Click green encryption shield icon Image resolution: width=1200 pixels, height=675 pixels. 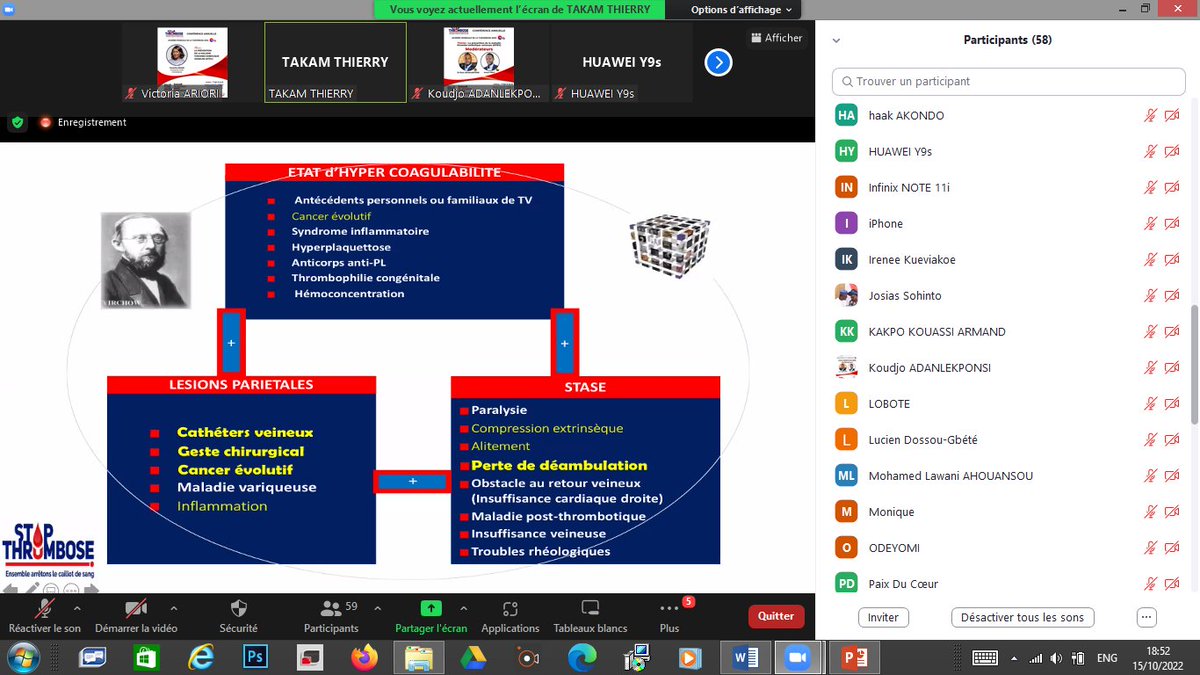(x=17, y=122)
